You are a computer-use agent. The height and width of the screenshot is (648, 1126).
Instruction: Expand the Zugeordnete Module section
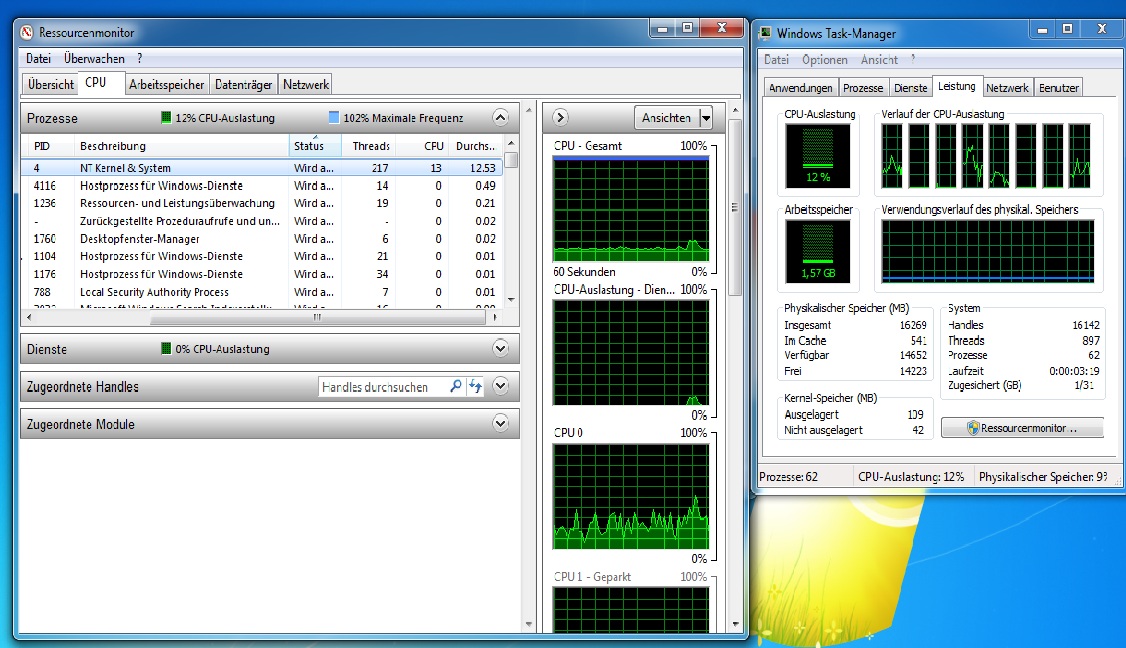point(501,424)
